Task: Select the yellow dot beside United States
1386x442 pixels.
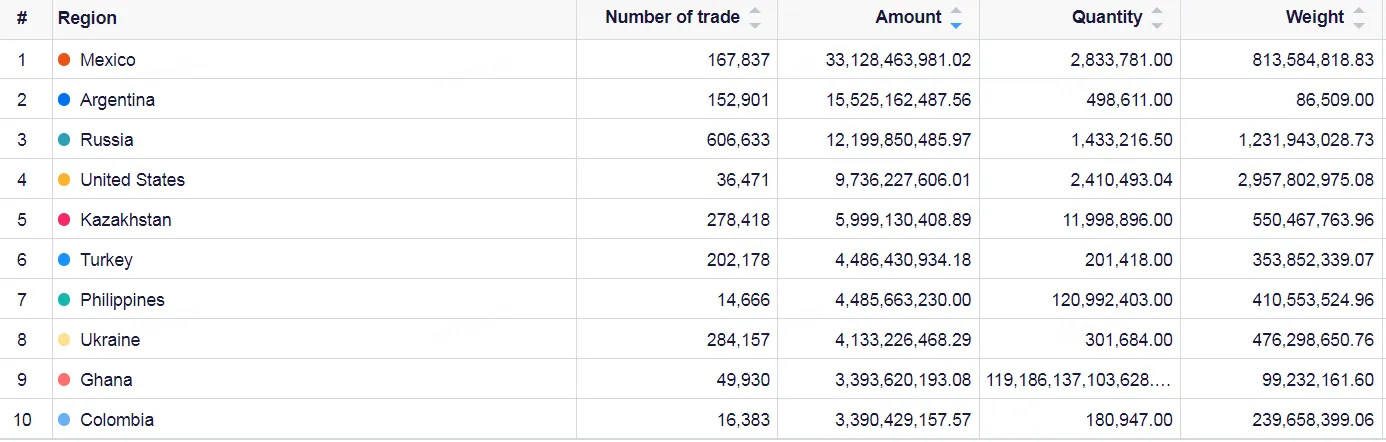Action: pyautogui.click(x=64, y=180)
